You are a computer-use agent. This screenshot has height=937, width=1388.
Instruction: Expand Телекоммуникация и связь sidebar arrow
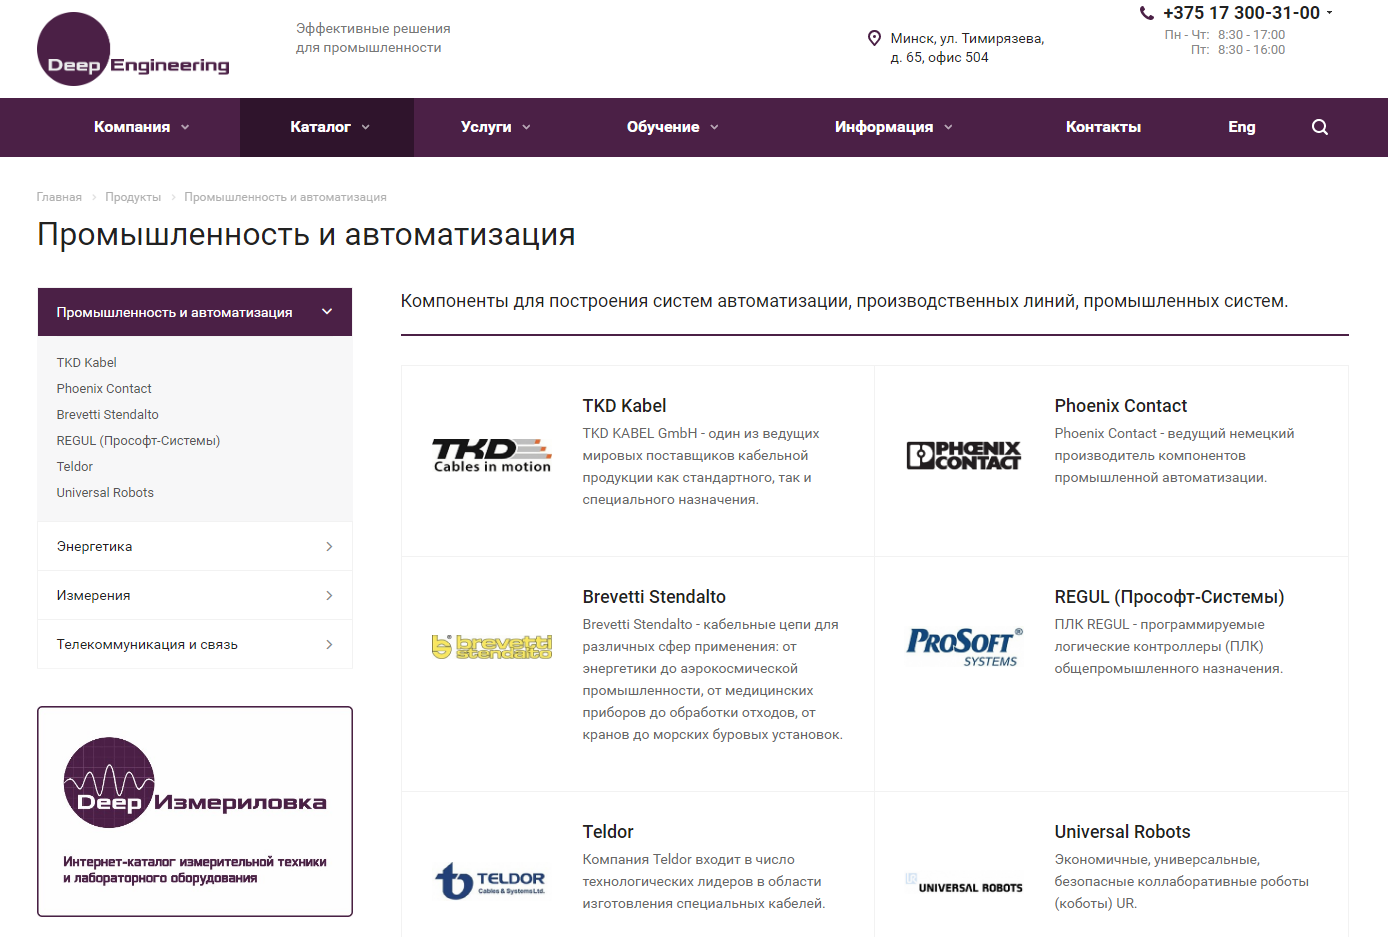coord(329,644)
